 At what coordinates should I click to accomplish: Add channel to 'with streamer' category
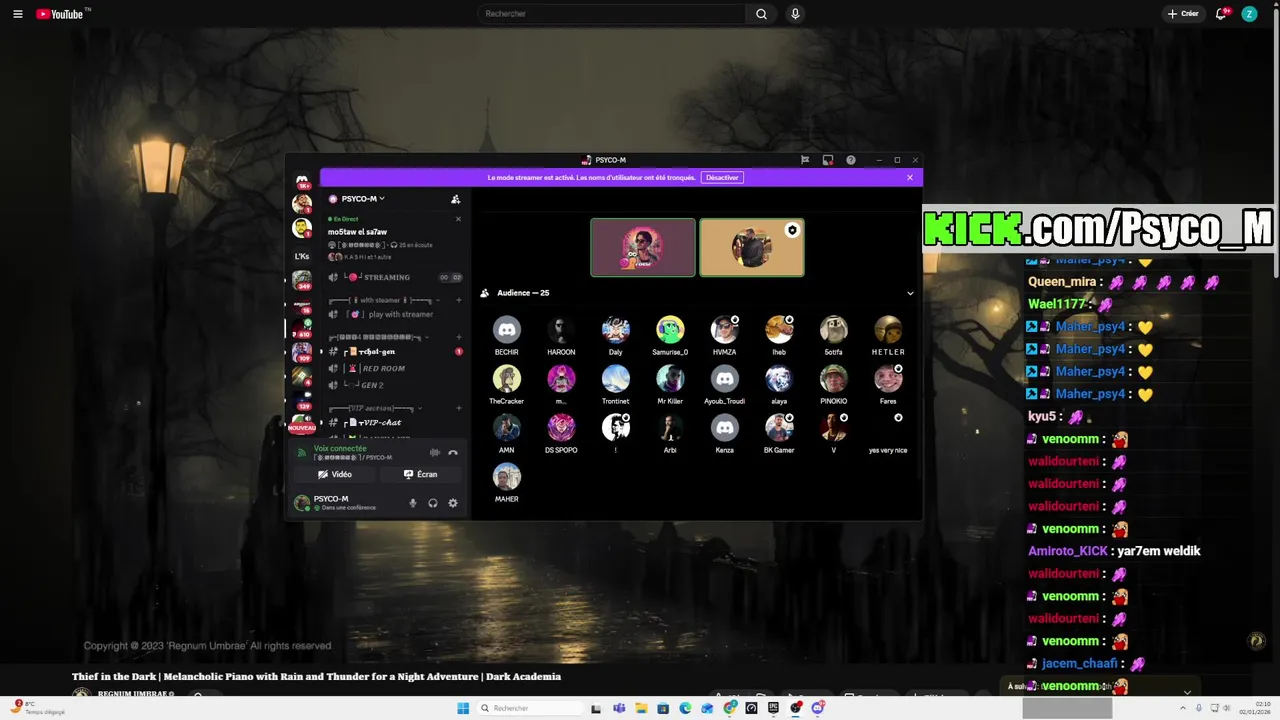459,300
